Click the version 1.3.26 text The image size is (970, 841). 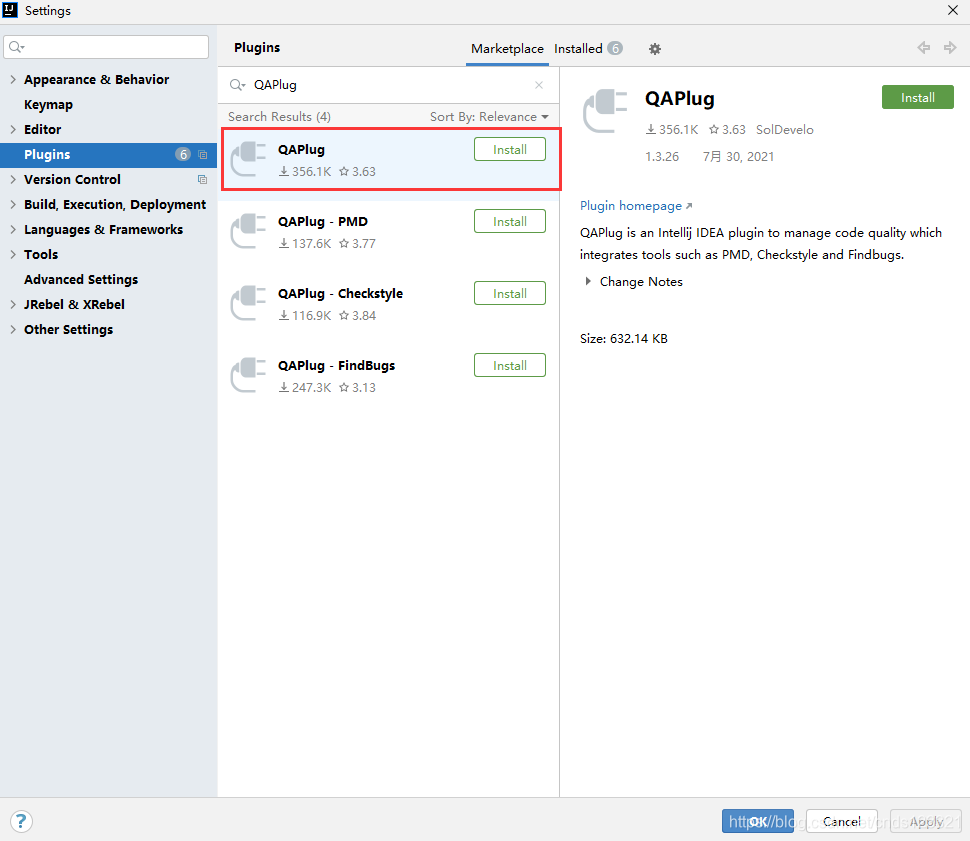pos(662,157)
